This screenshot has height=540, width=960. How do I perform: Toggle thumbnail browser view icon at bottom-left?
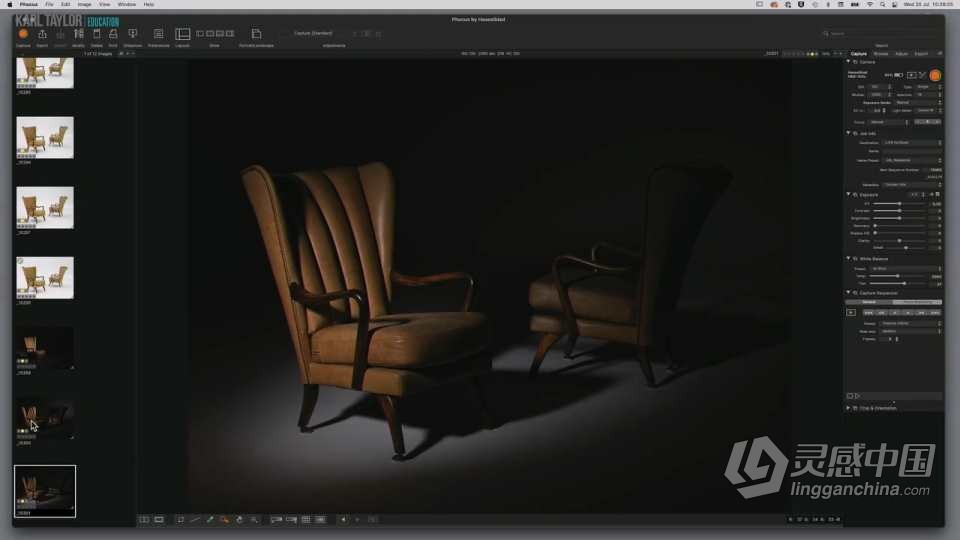click(x=144, y=519)
